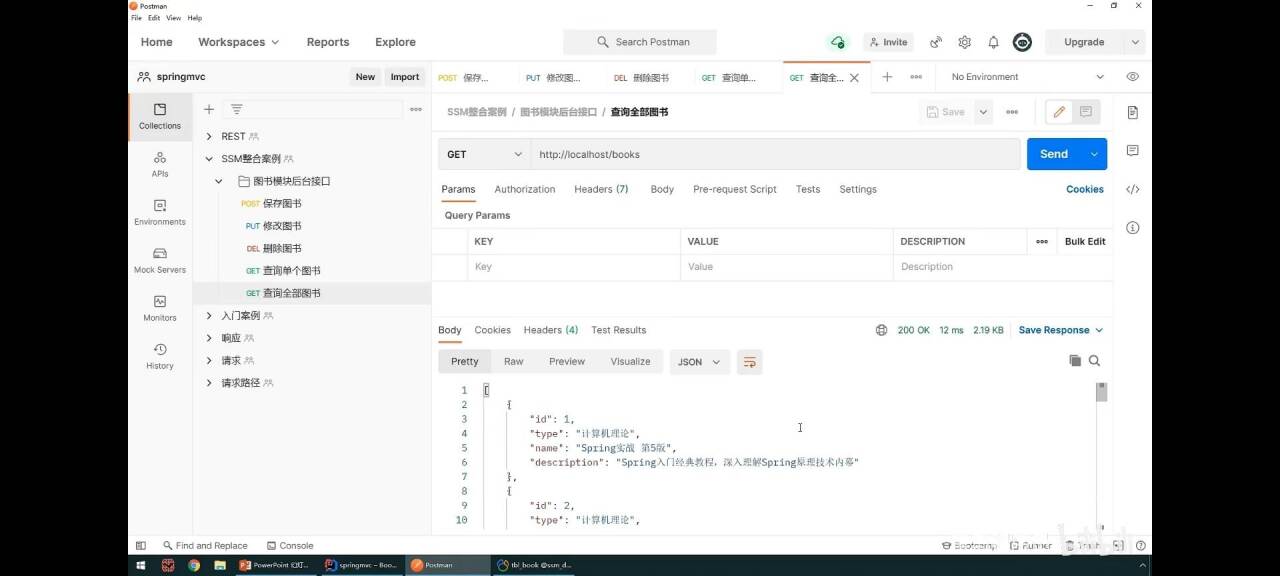Click the environment quick look eye icon

pyautogui.click(x=1132, y=77)
